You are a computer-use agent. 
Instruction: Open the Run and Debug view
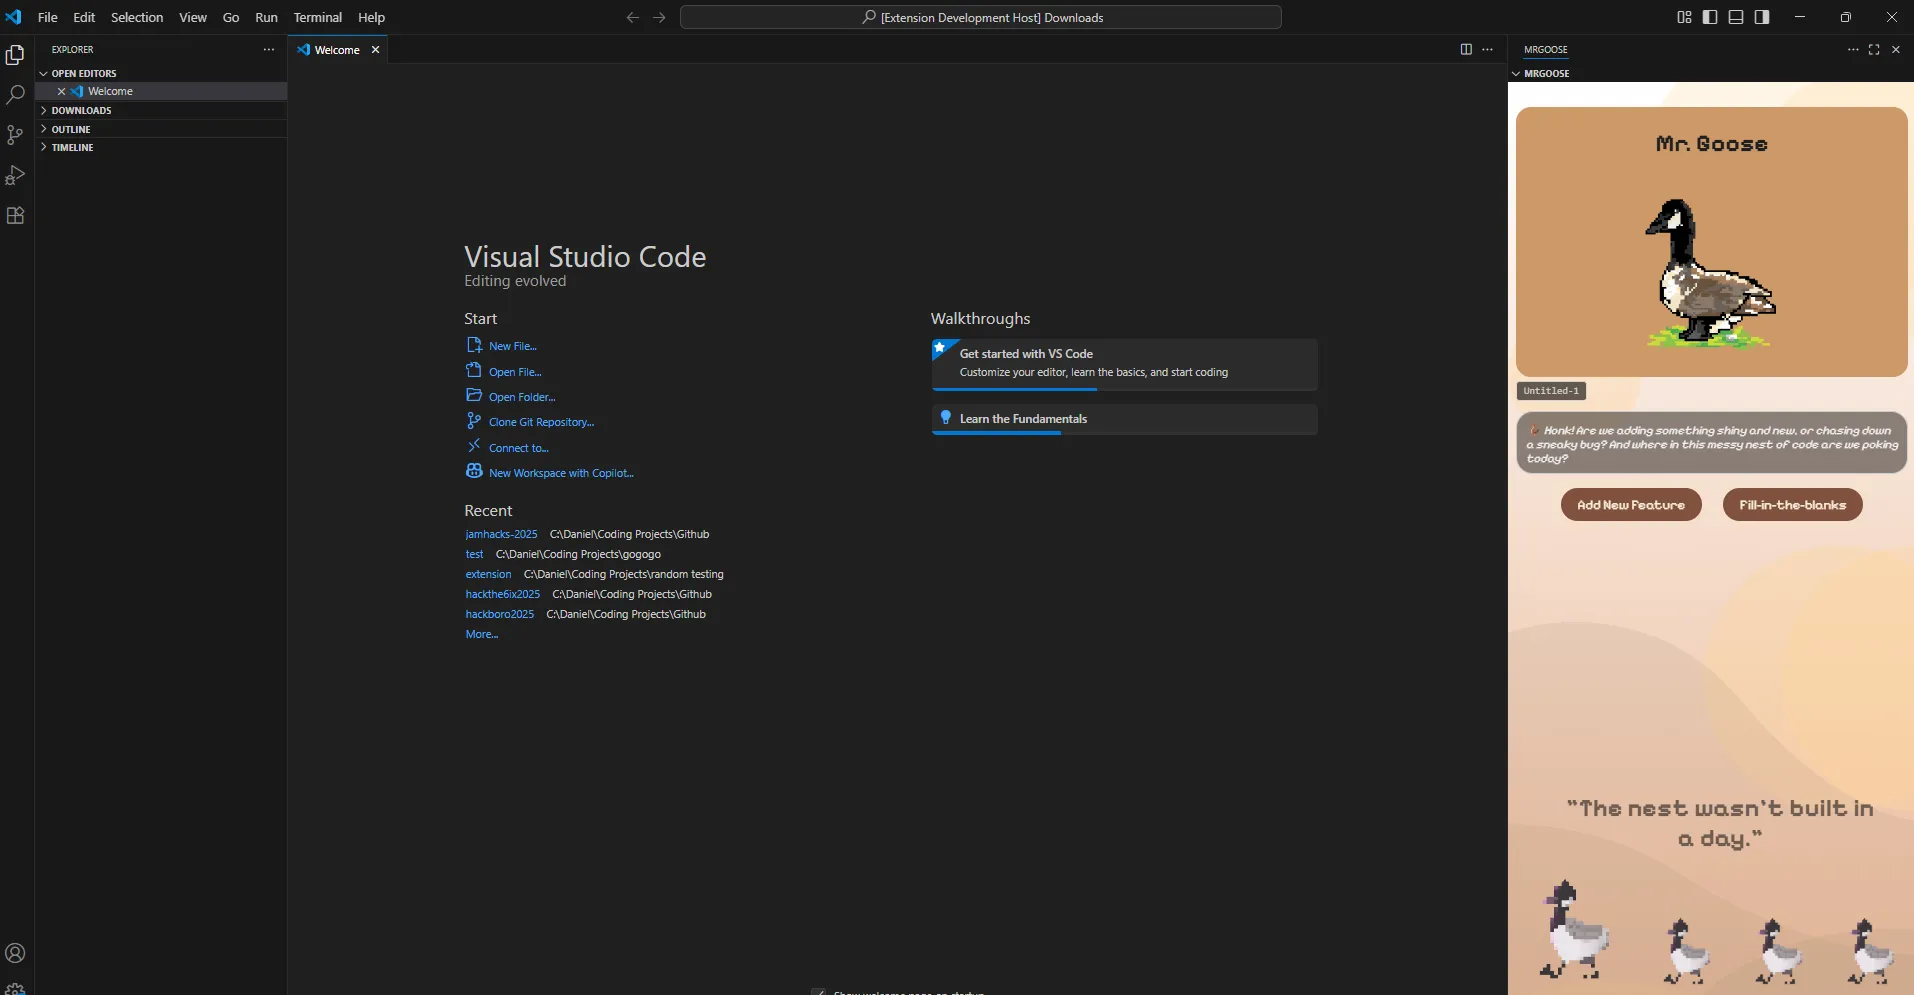[x=15, y=175]
